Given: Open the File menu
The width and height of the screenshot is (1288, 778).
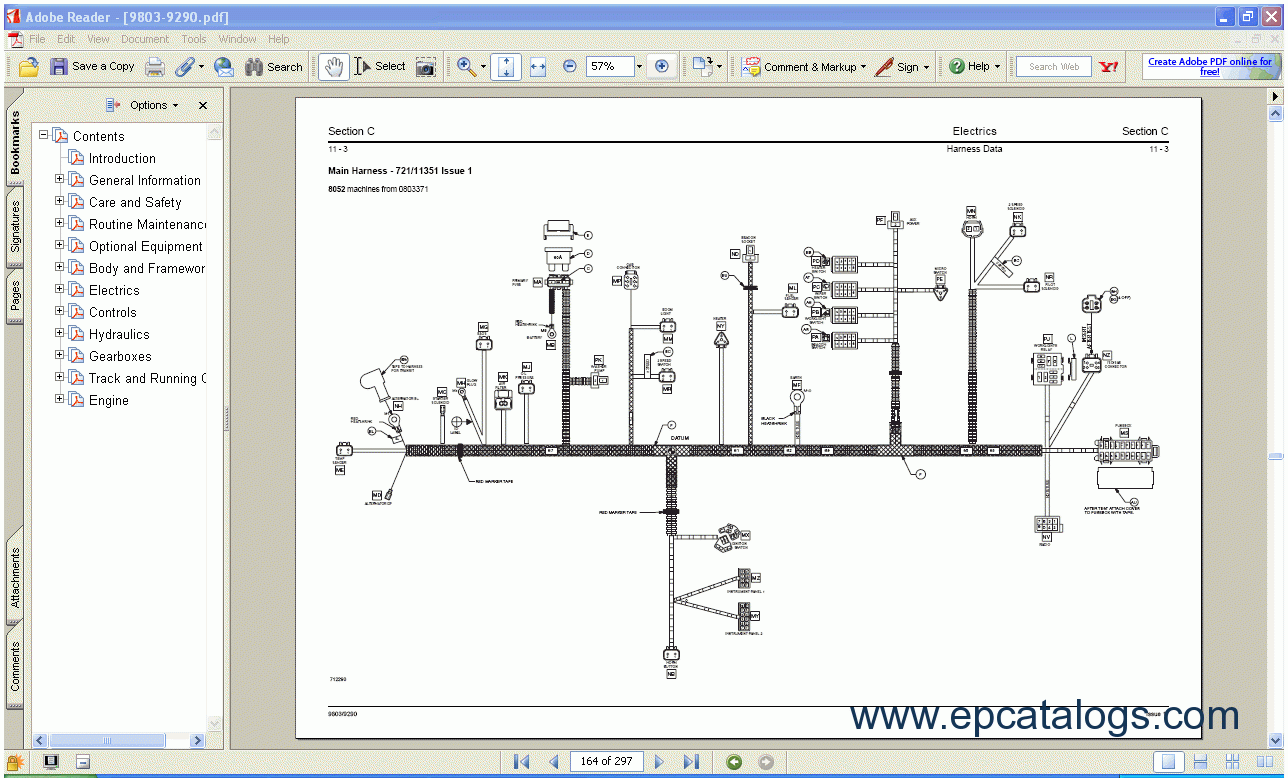Looking at the screenshot, I should pos(37,39).
